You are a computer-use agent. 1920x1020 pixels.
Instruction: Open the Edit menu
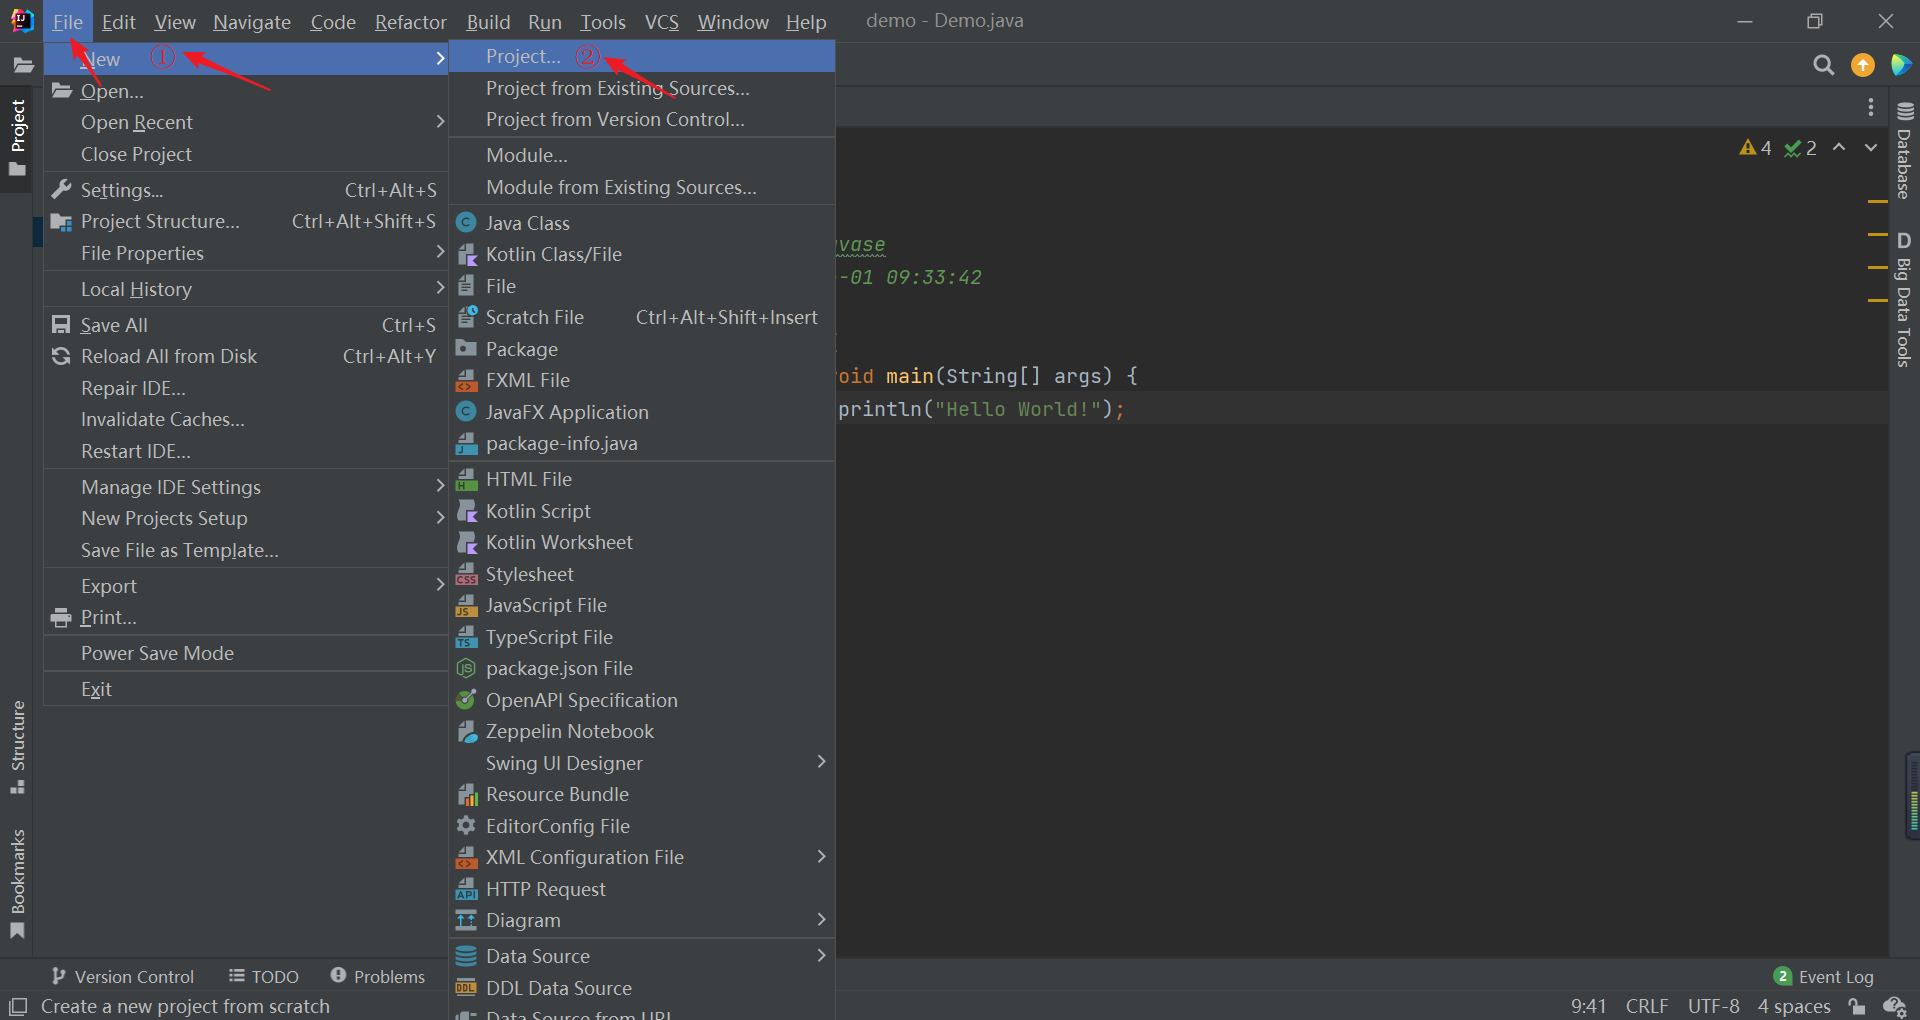[118, 21]
